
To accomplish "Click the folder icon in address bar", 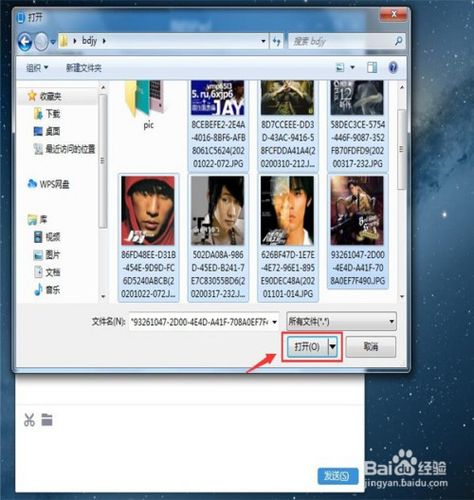I will pyautogui.click(x=63, y=41).
